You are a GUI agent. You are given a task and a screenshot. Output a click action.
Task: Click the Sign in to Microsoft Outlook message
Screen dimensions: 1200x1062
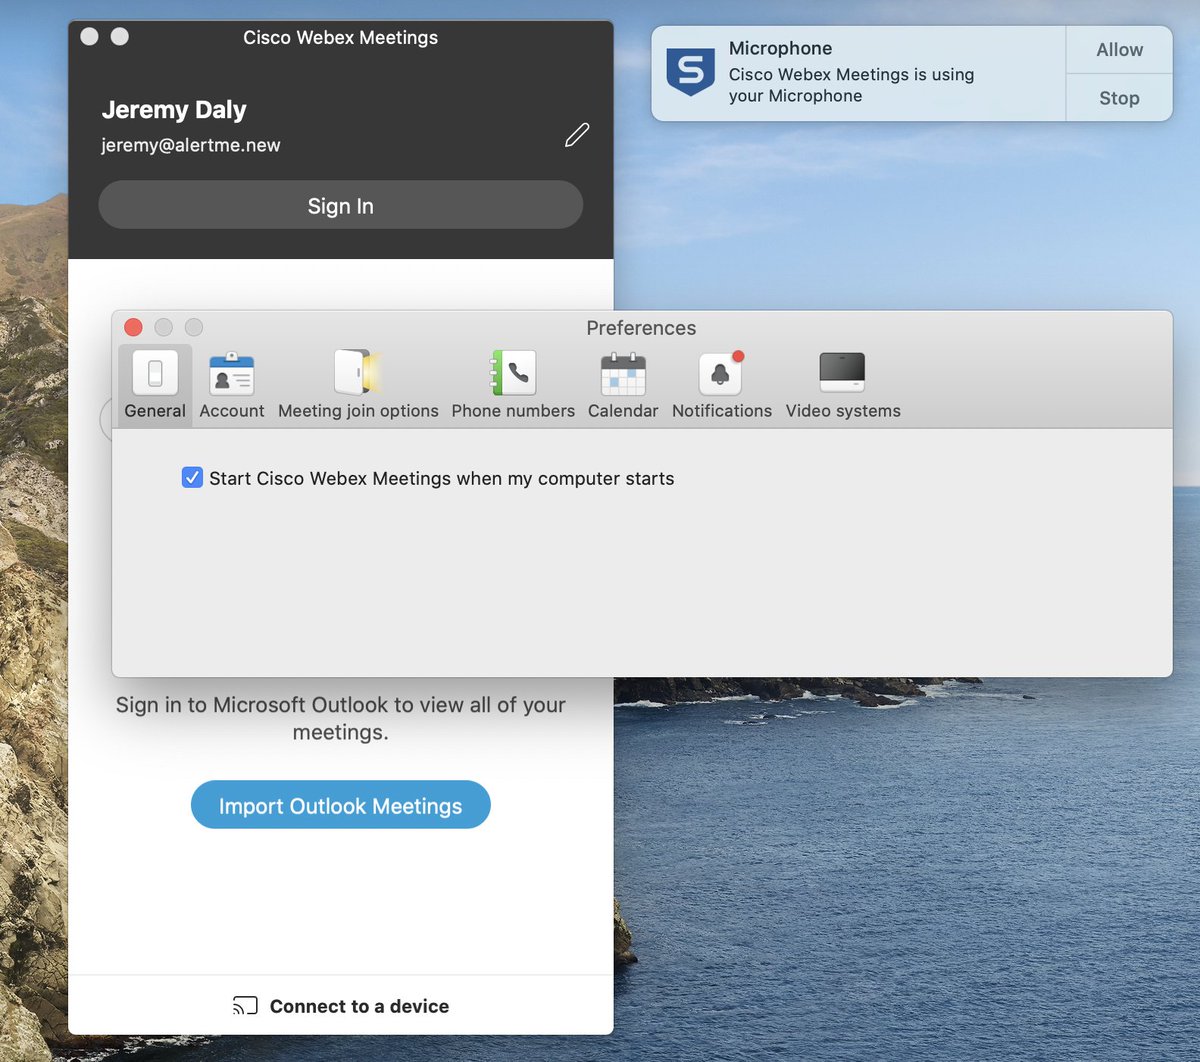coord(340,718)
